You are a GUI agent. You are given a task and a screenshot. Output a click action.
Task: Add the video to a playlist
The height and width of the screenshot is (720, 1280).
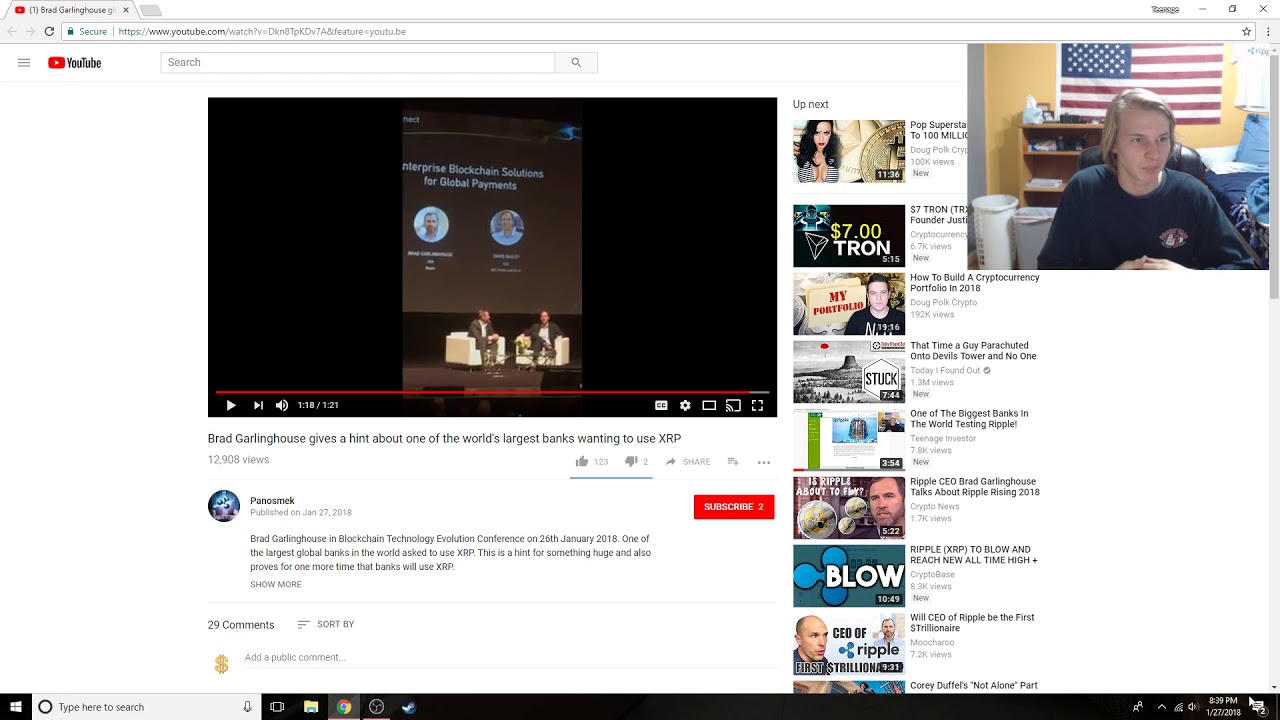pyautogui.click(x=733, y=462)
